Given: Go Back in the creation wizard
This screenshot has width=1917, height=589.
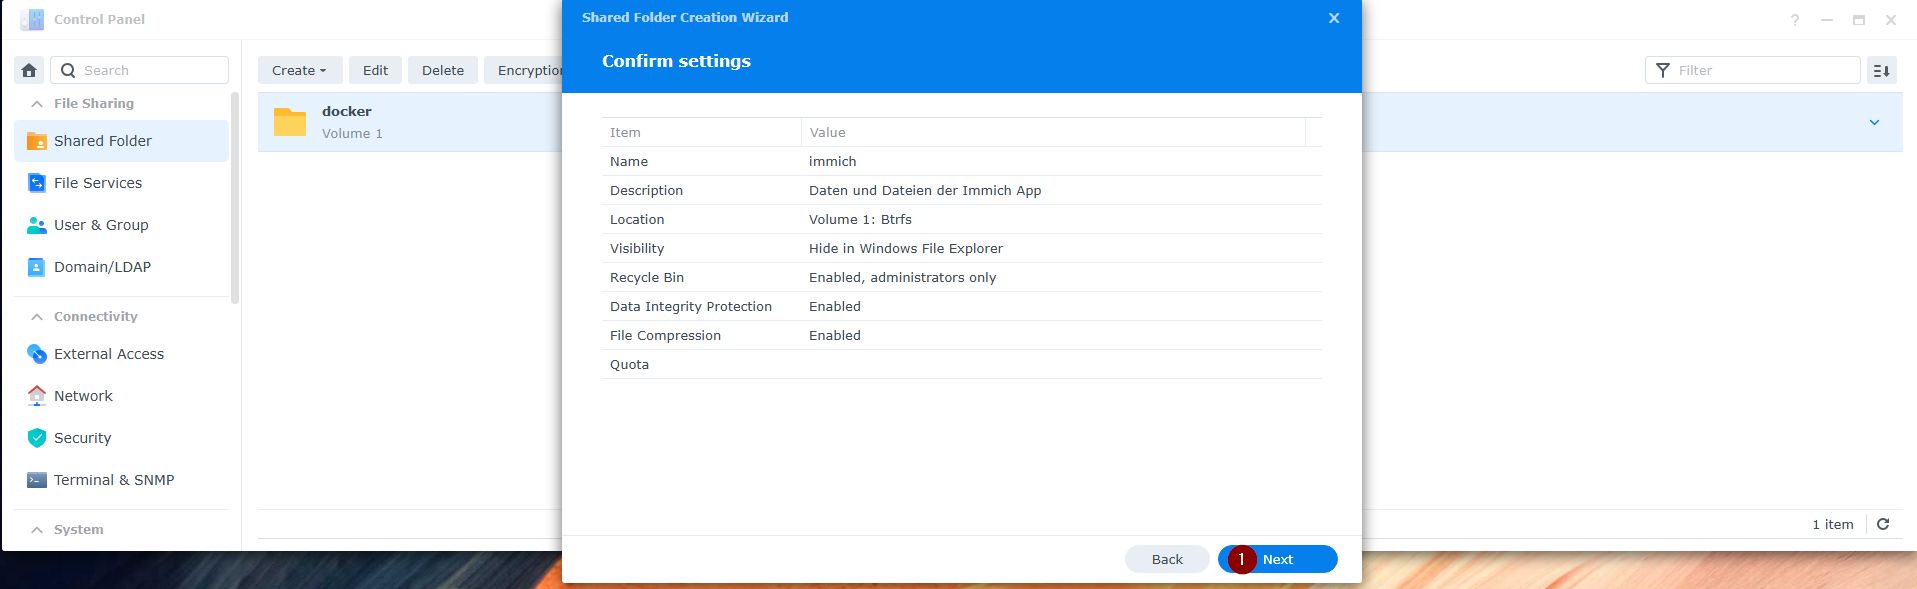Looking at the screenshot, I should 1167,559.
